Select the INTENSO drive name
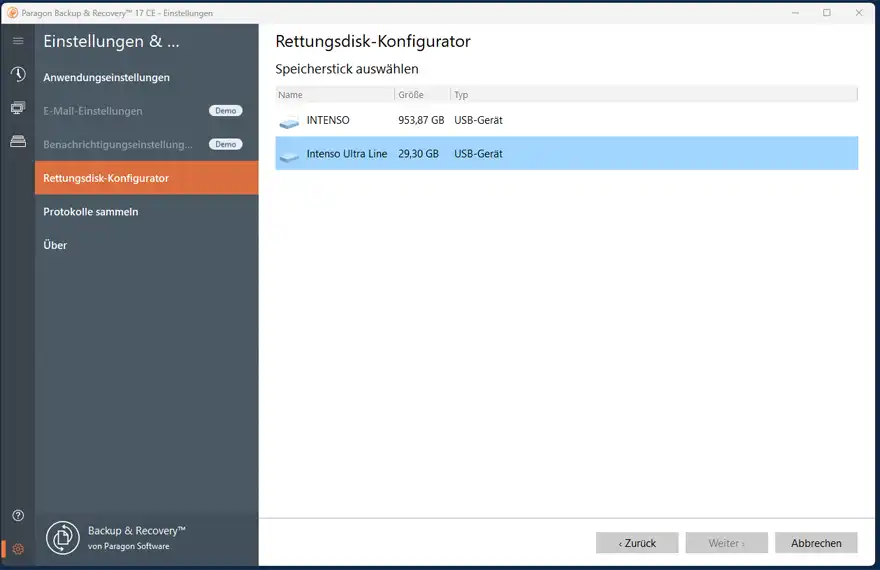Screen dimensions: 880x570 click(x=328, y=120)
